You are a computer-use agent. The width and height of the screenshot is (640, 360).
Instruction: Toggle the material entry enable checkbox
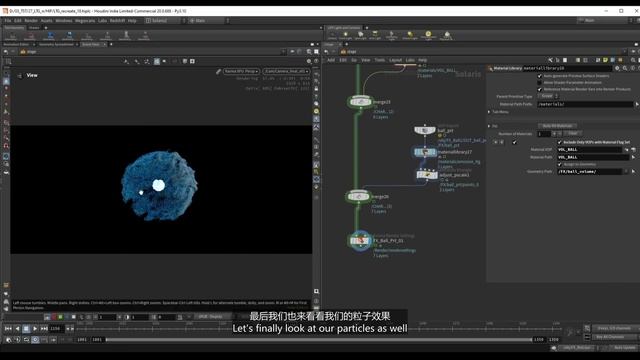514,142
